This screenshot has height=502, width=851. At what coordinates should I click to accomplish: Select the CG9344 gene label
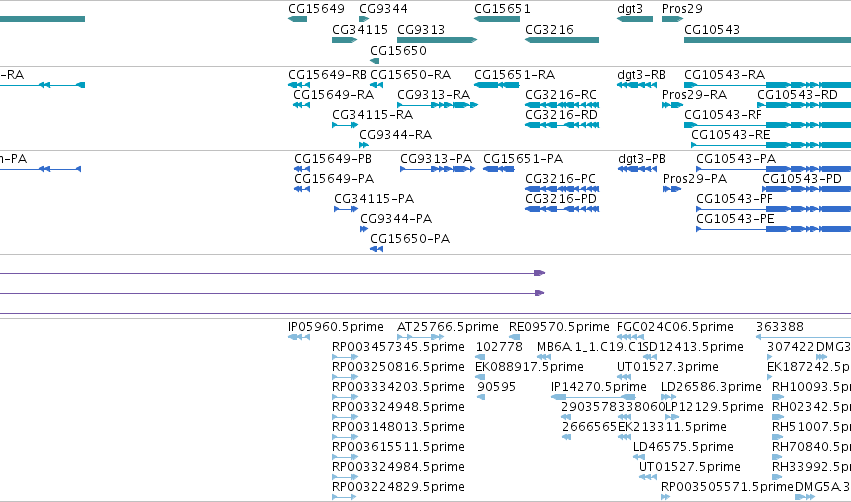coord(383,9)
